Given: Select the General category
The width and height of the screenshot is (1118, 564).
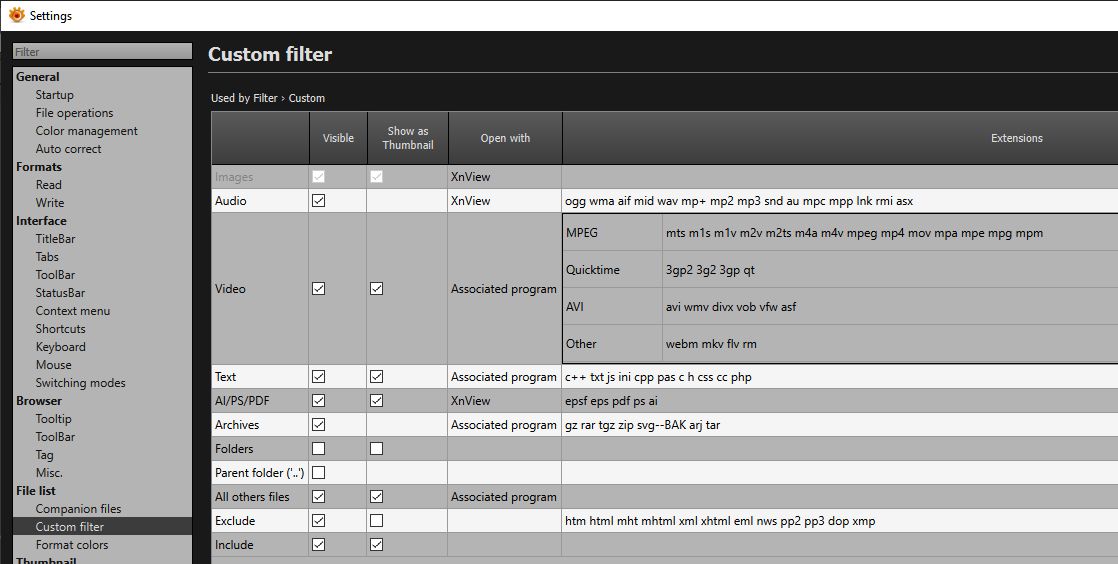Looking at the screenshot, I should coord(38,77).
